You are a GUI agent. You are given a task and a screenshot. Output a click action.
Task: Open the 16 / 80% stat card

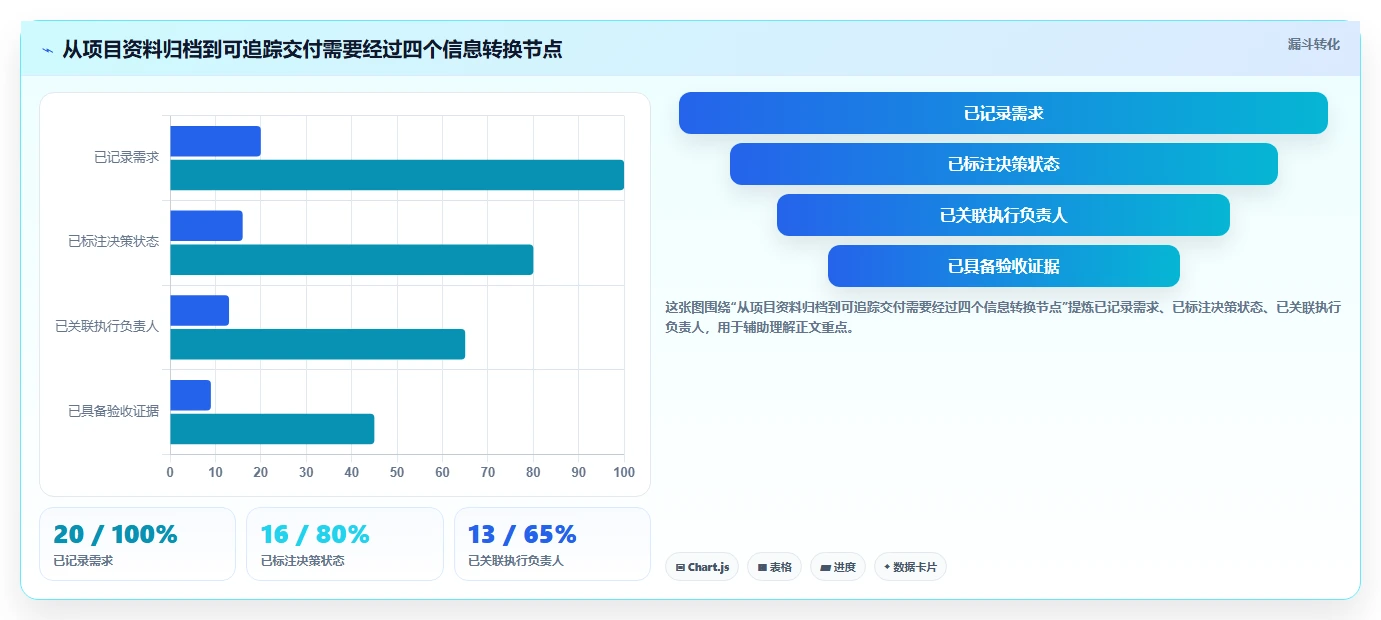pos(345,544)
